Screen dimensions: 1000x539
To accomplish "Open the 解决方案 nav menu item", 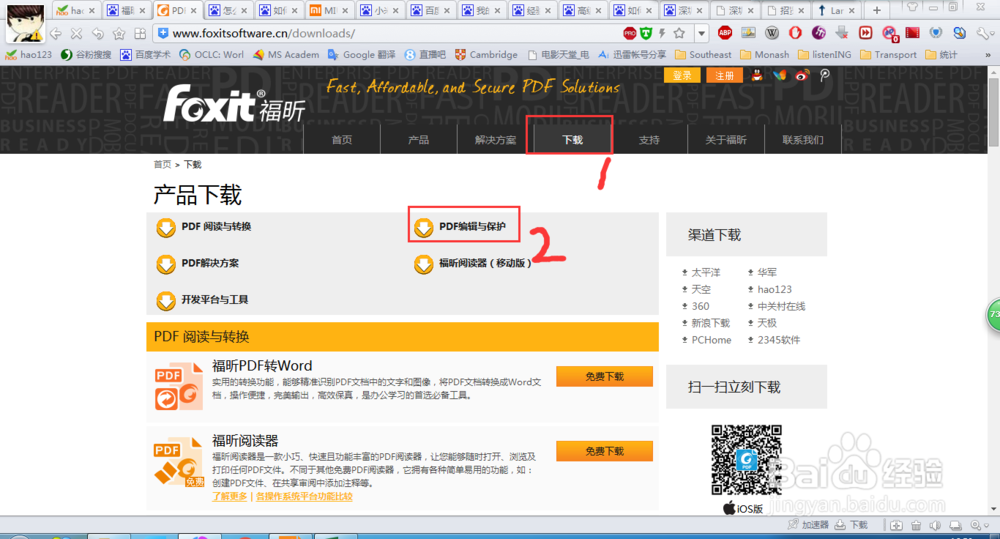I will 496,140.
